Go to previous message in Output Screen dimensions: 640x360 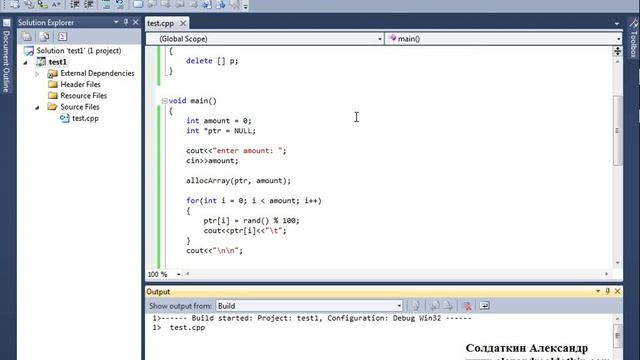[x=435, y=306]
